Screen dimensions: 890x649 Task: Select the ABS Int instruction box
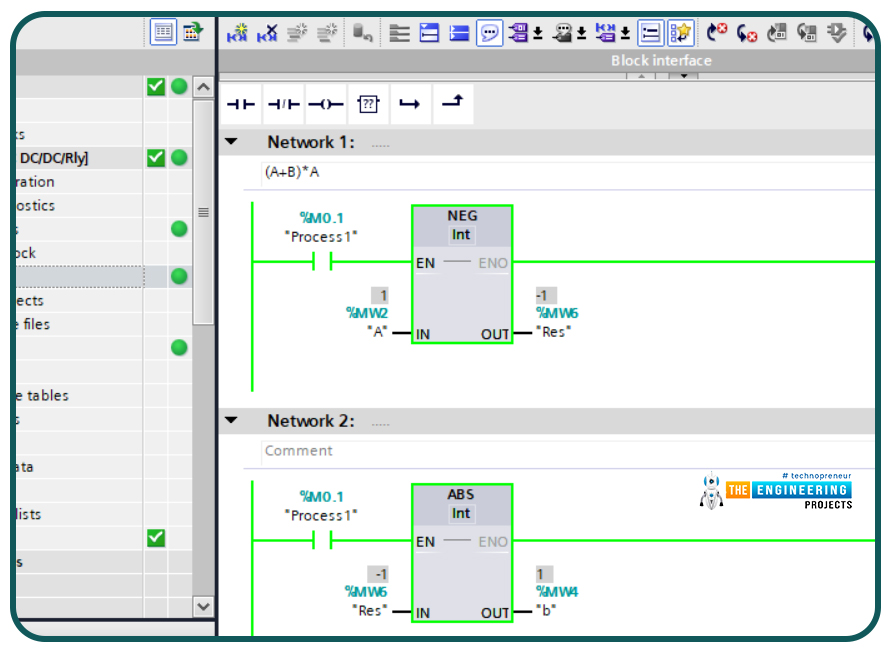[x=462, y=553]
